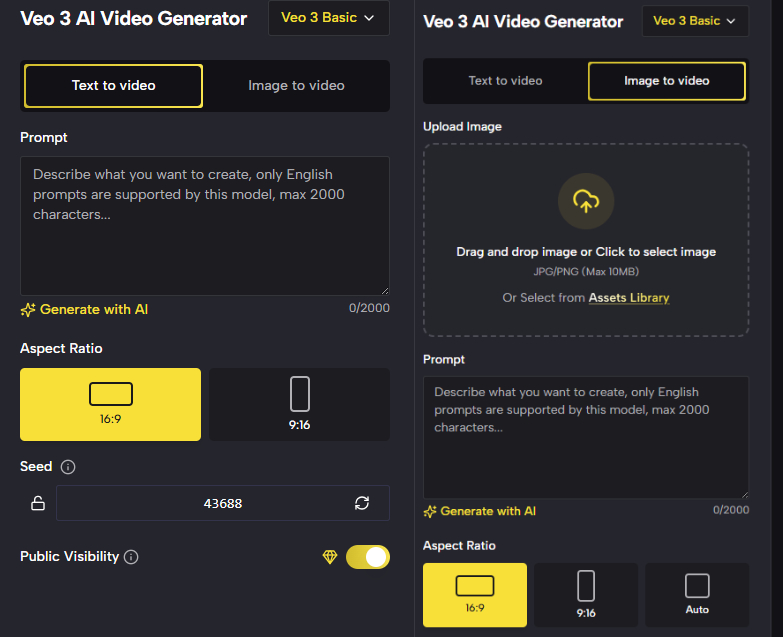The width and height of the screenshot is (783, 637).
Task: Open the Assets Library link
Action: coord(629,298)
